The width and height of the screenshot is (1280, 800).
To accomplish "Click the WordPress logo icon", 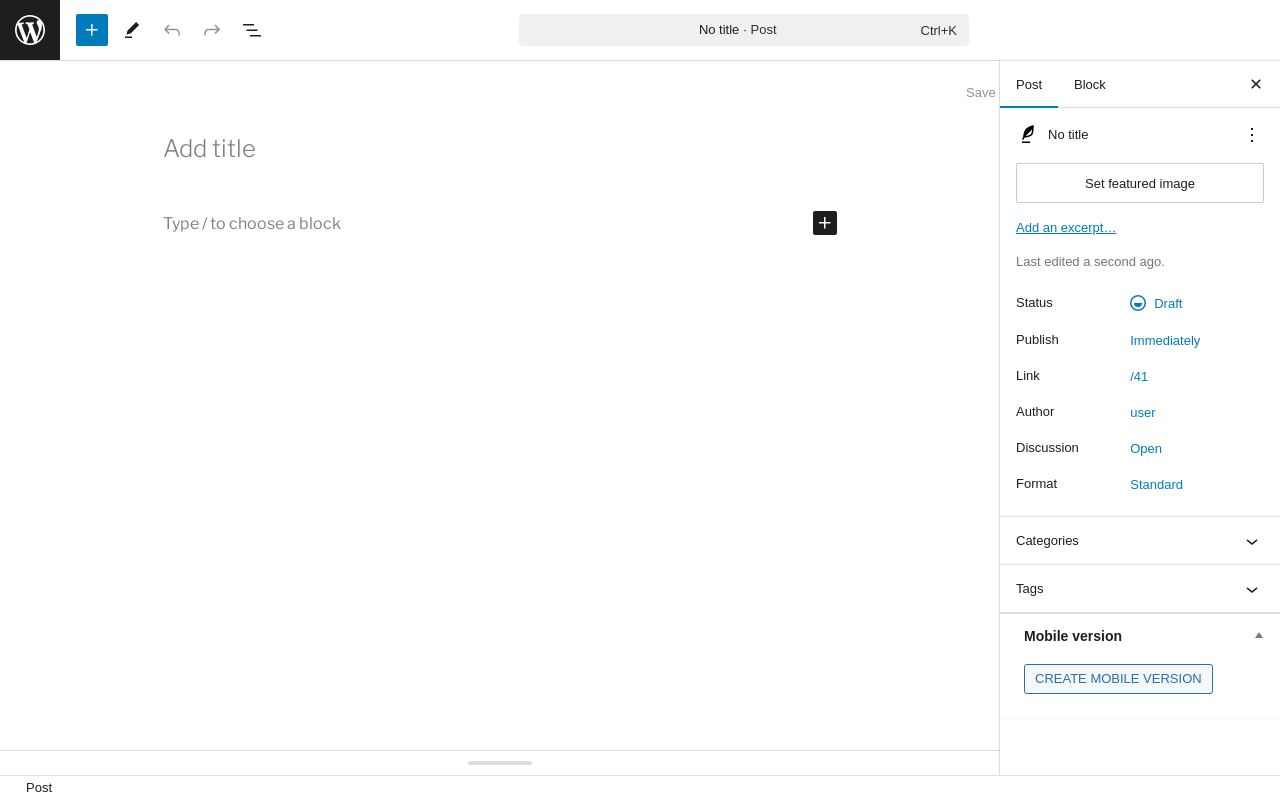I will (30, 30).
